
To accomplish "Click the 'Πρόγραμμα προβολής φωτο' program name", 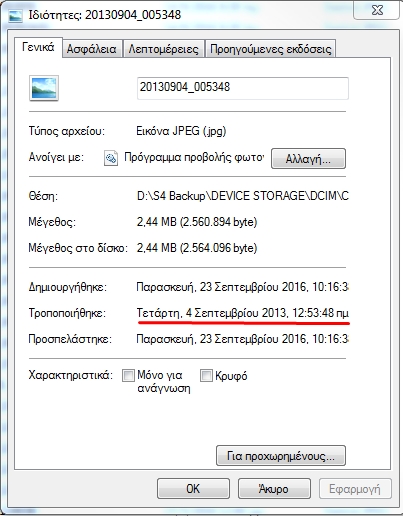I will pos(194,157).
